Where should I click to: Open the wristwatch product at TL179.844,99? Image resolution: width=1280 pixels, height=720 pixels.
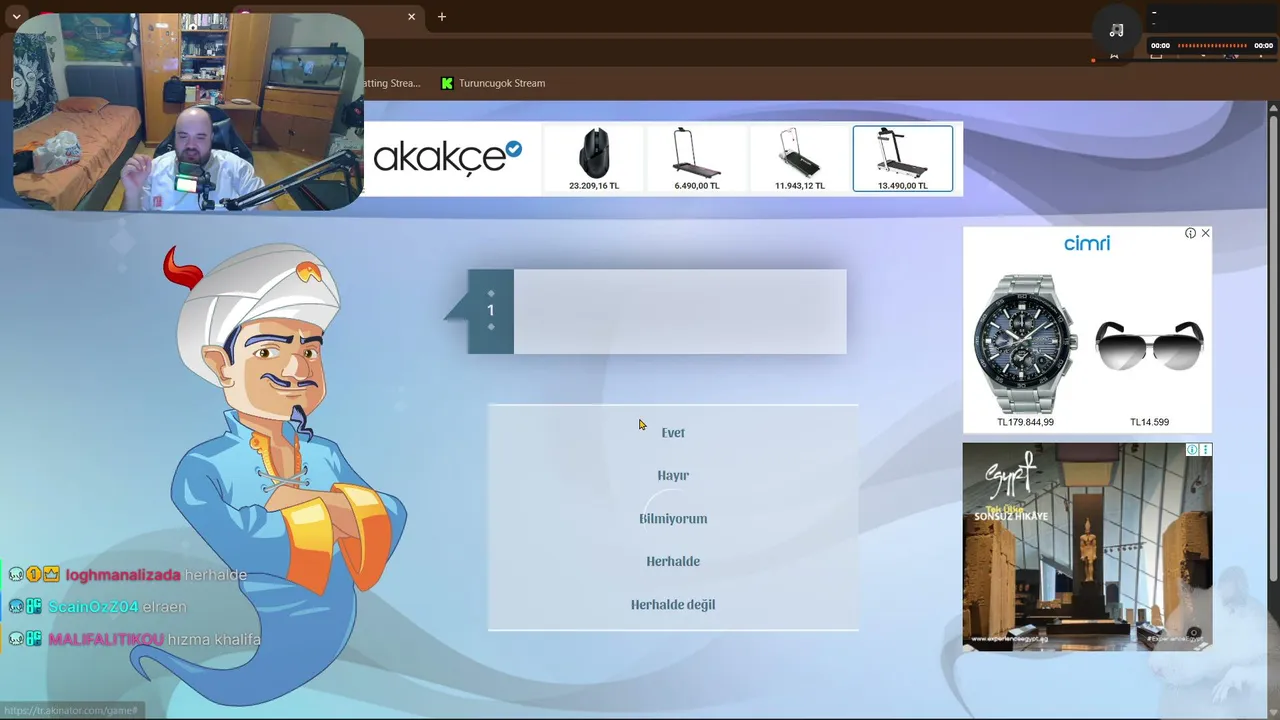pos(1025,350)
